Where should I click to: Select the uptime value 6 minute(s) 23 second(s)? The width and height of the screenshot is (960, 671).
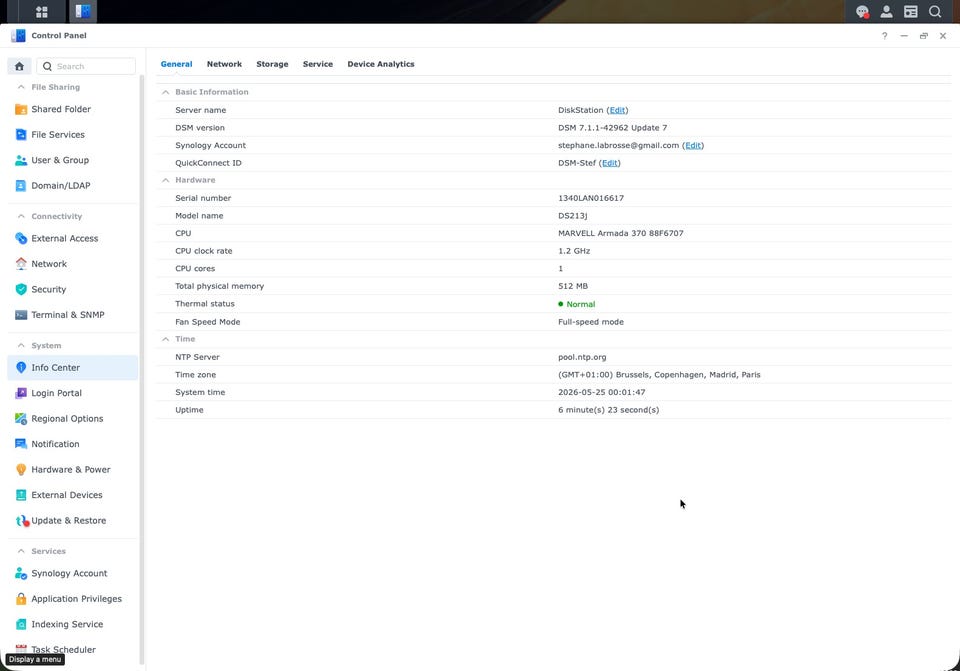pyautogui.click(x=609, y=410)
